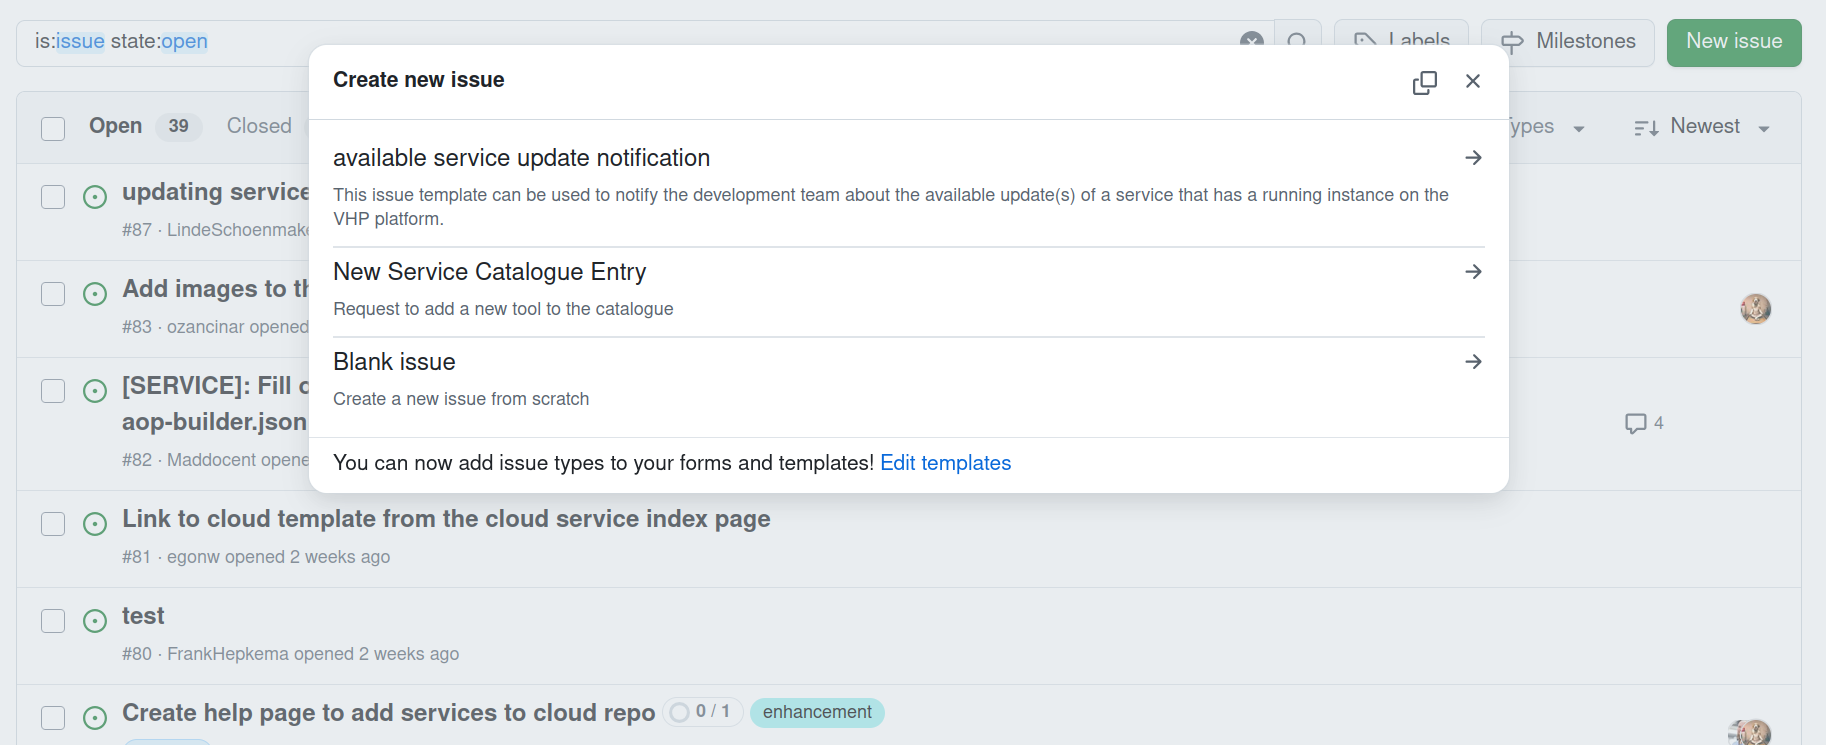This screenshot has width=1826, height=745.
Task: Clear the issue search filter
Action: click(1251, 40)
